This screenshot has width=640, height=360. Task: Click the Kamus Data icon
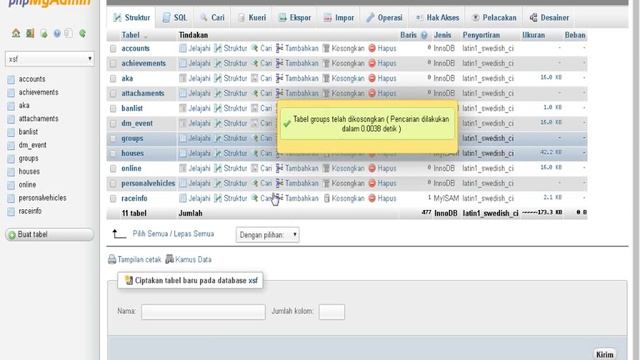169,259
